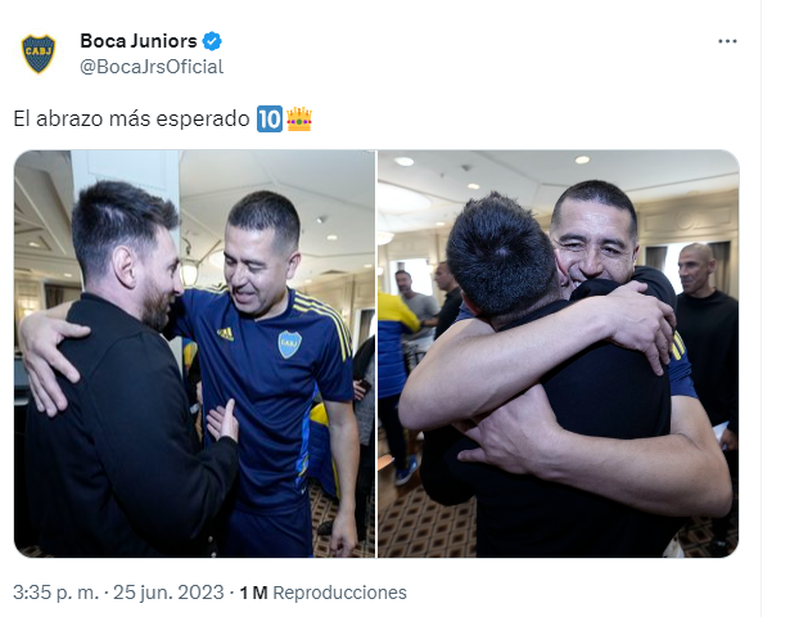Click the 25 jun. 2023 date
Viewport: 790px width, 617px height.
coord(168,593)
